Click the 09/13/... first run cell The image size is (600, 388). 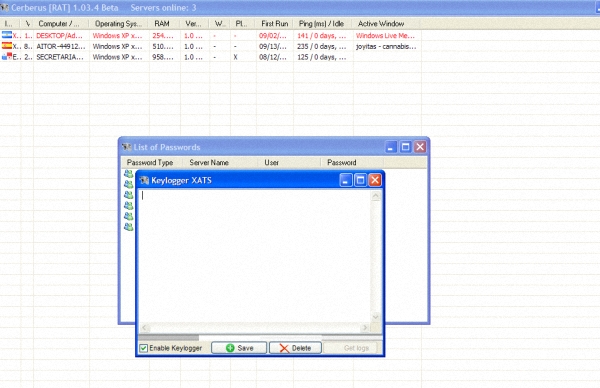tap(272, 46)
